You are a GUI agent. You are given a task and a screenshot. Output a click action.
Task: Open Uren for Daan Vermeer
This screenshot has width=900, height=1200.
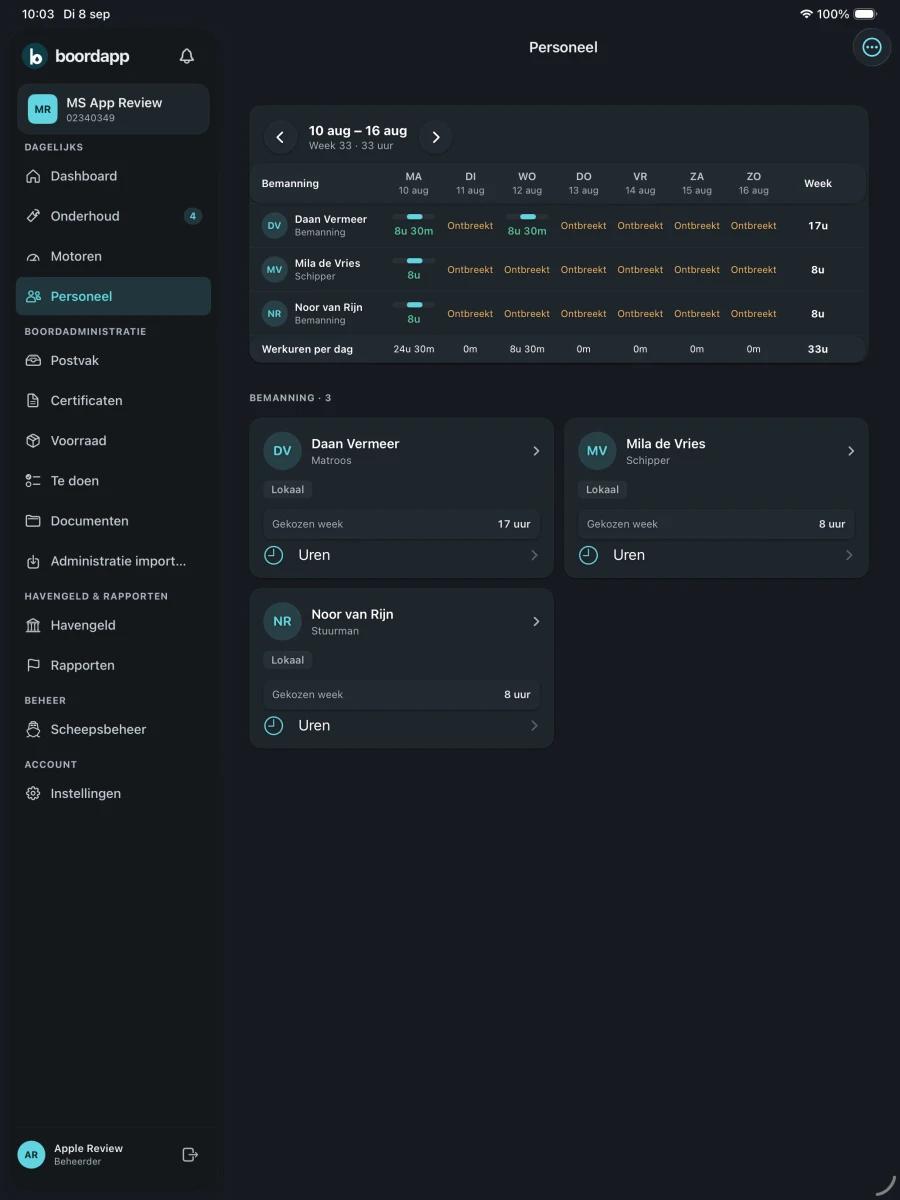[401, 555]
